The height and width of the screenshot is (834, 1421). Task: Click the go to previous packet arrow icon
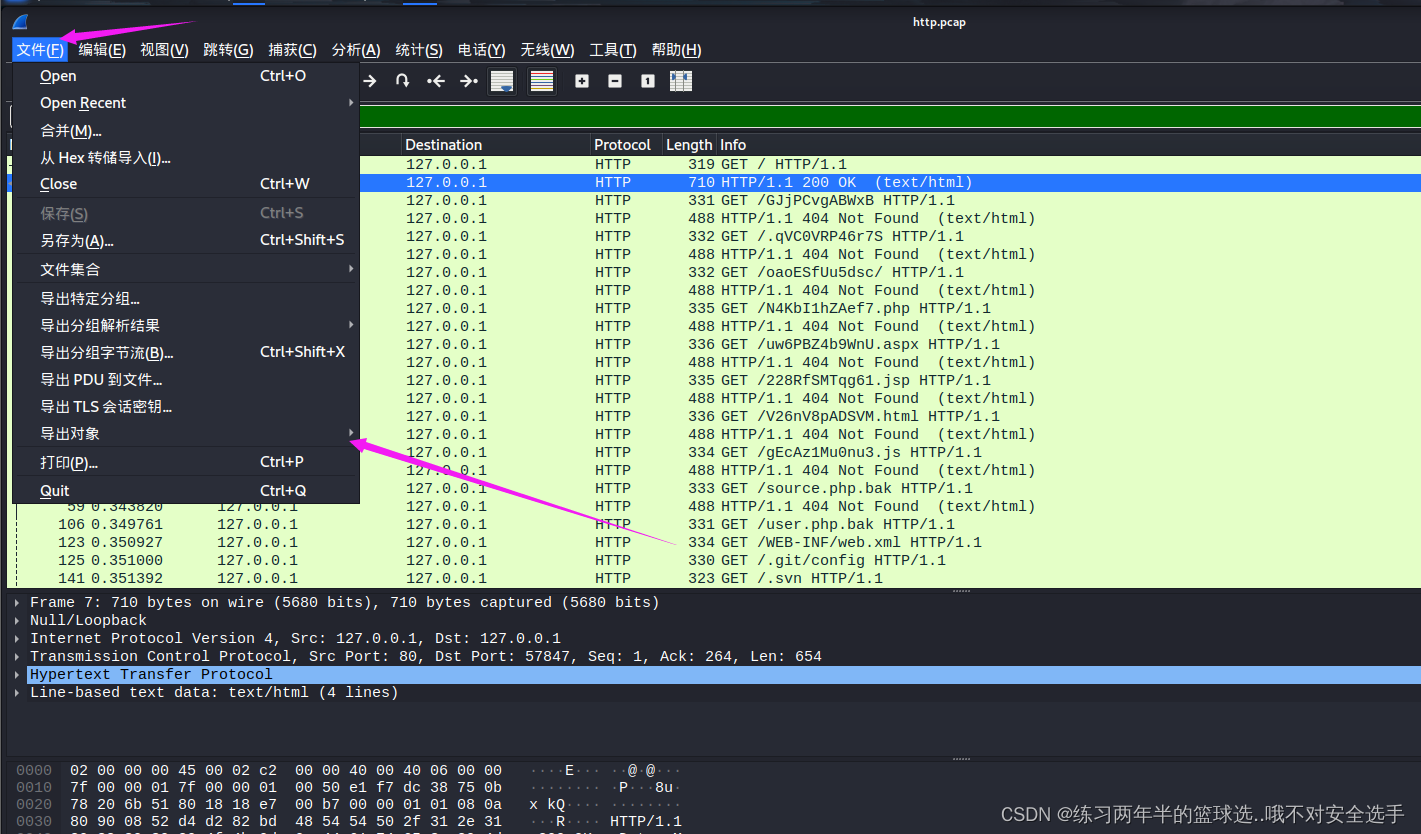(436, 81)
